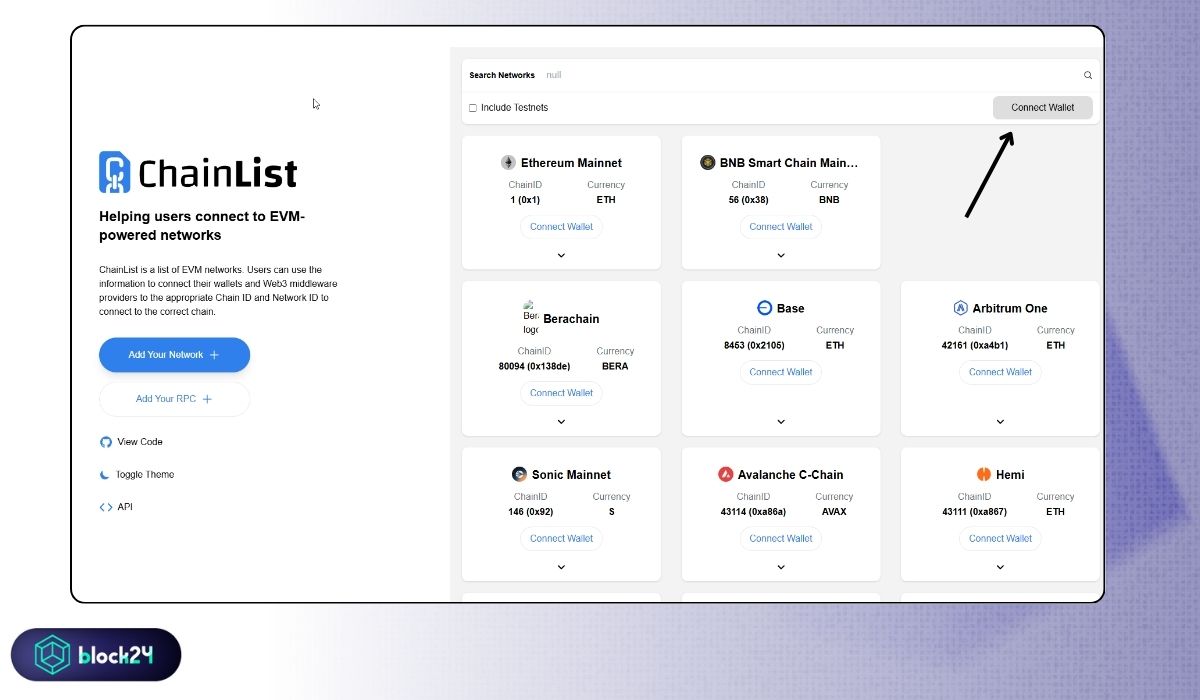
Task: Click the Add Your Network button
Action: pyautogui.click(x=174, y=355)
